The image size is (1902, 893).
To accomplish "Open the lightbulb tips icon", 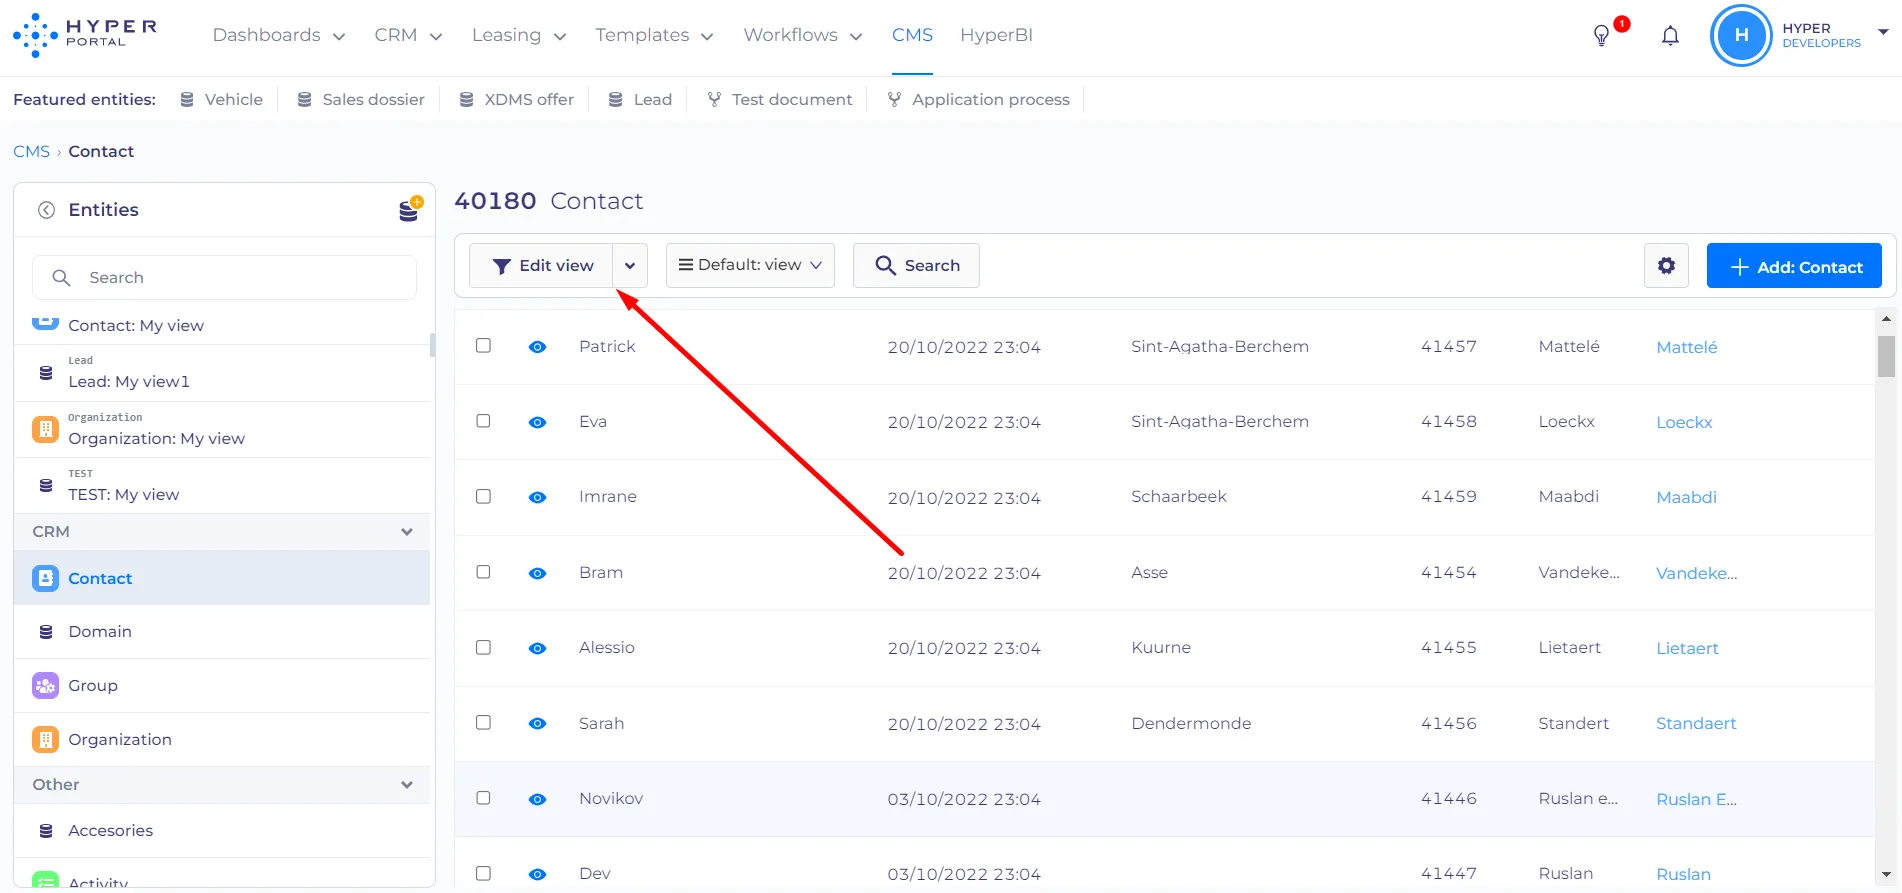I will (x=1601, y=36).
